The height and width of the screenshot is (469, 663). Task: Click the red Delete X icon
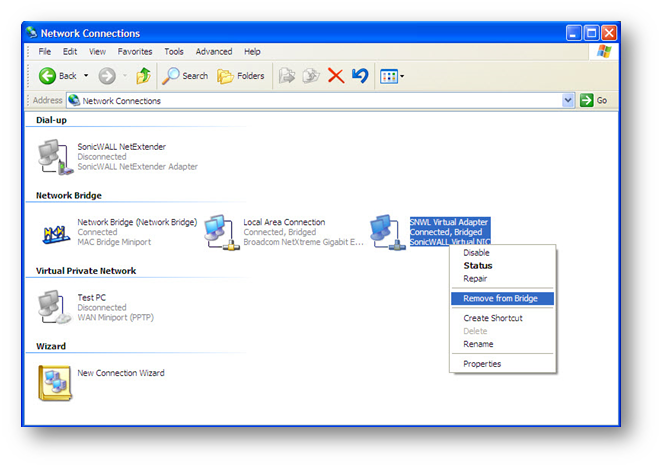pos(336,76)
